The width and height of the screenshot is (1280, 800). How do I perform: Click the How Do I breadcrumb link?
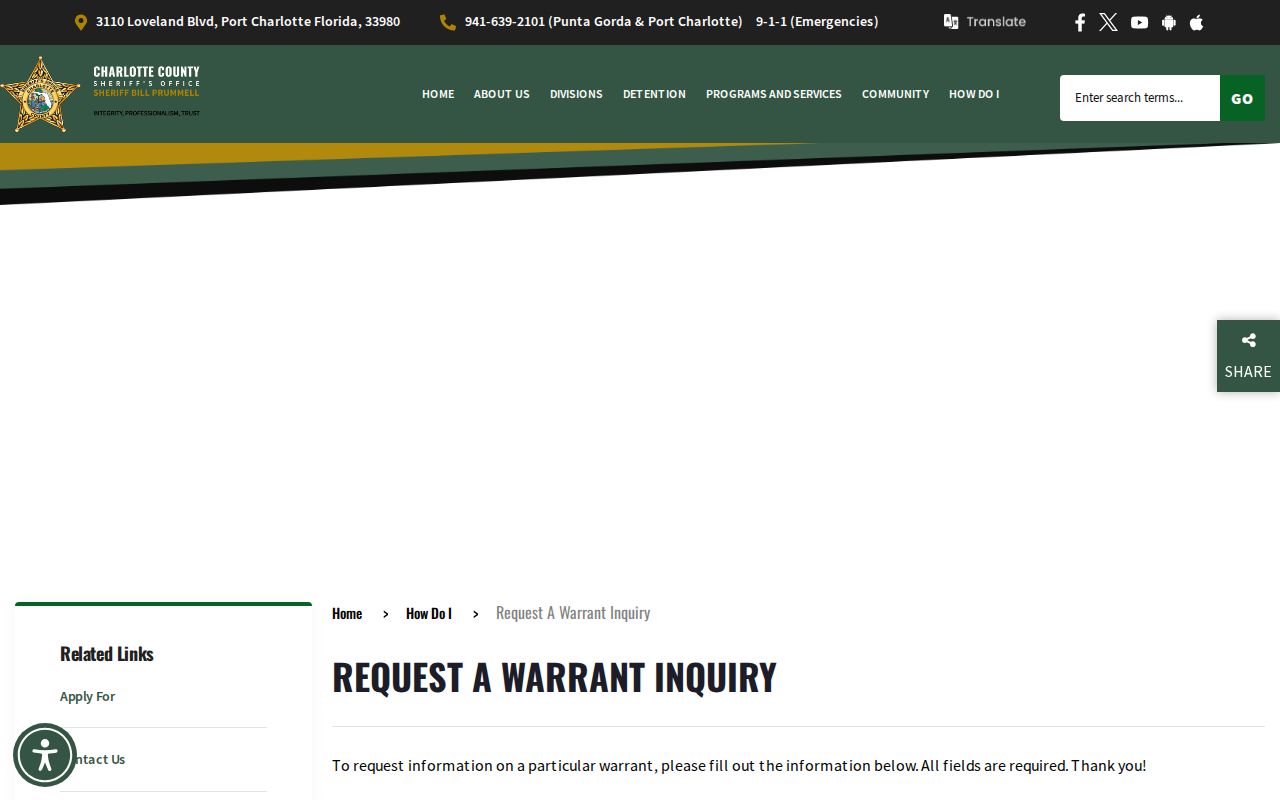pos(429,613)
